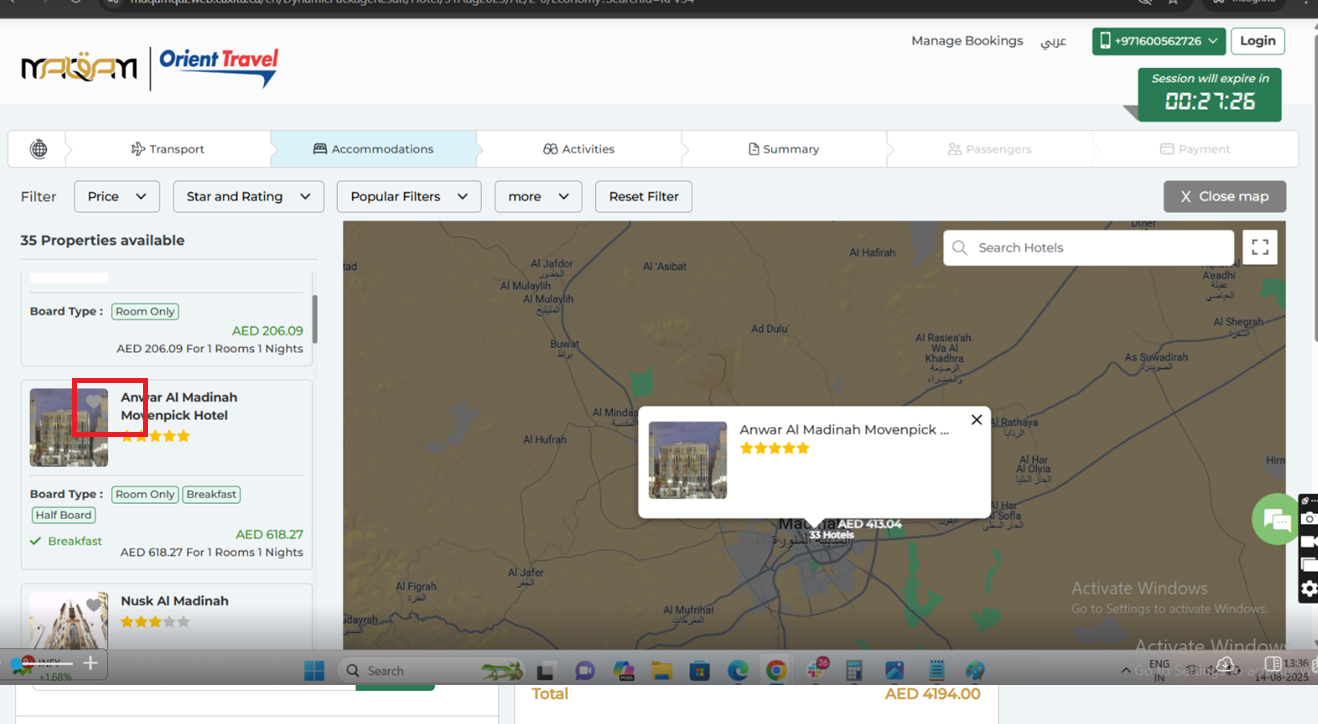The image size is (1318, 724).
Task: Select the Half Board board type tag
Action: click(63, 515)
